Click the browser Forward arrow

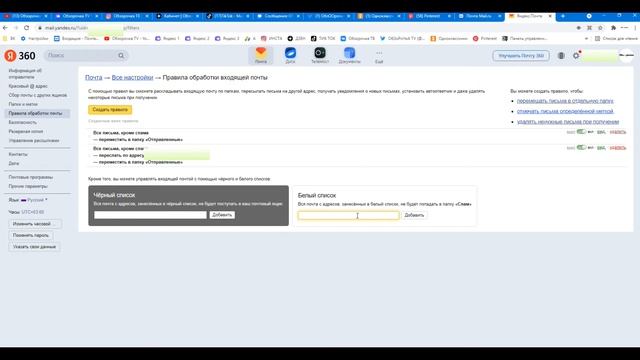16,28
